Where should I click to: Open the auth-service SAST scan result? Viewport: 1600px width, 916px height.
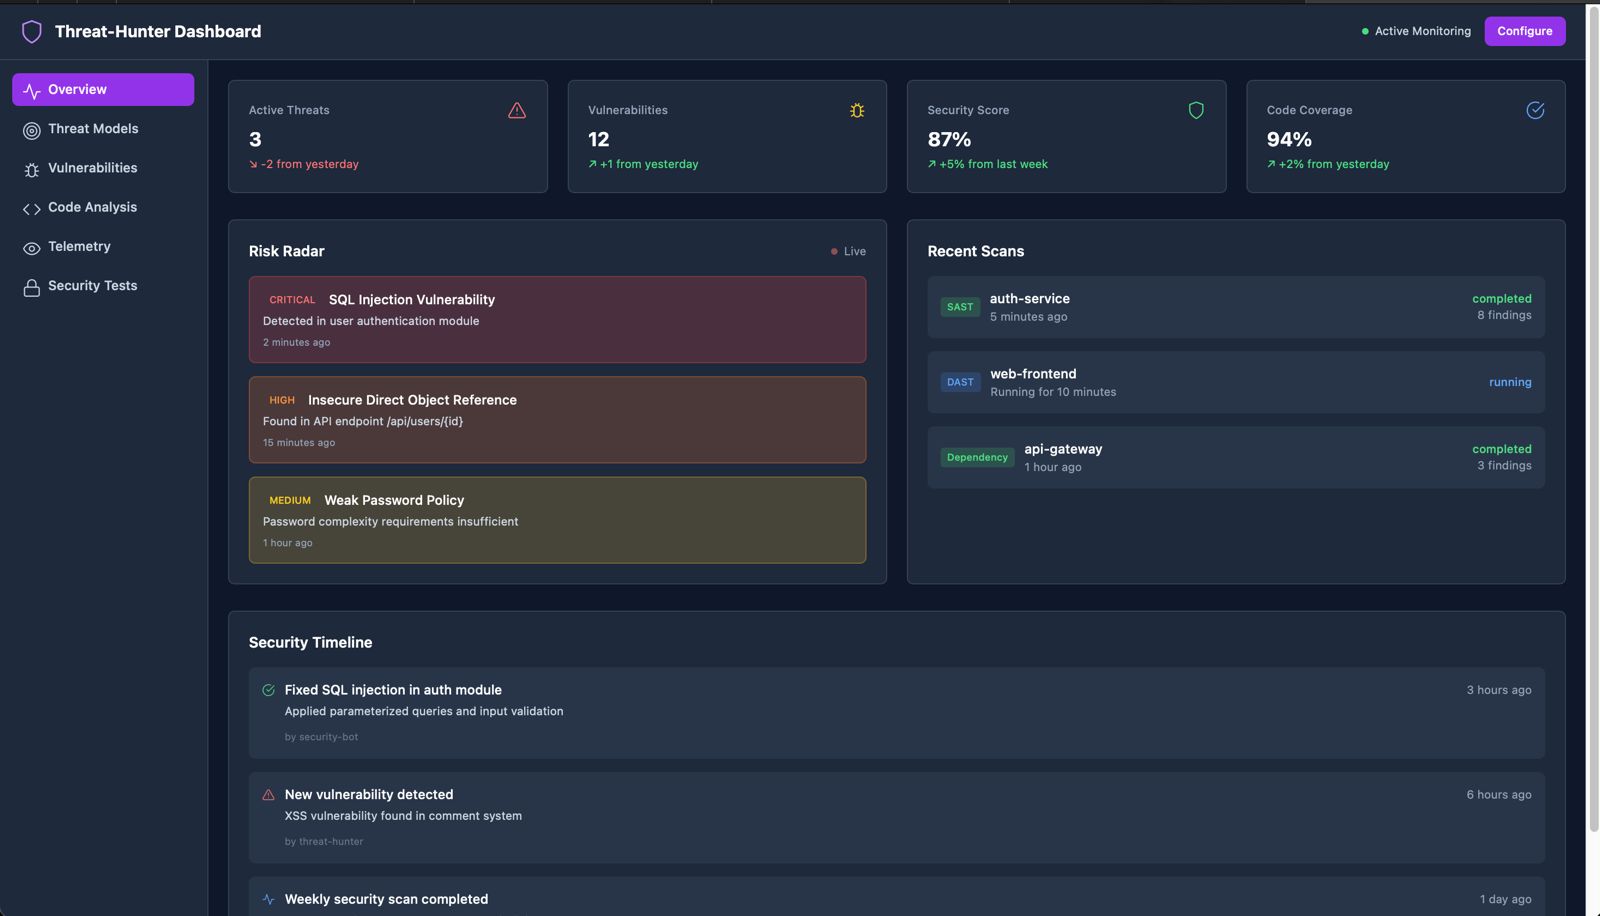click(x=1235, y=307)
